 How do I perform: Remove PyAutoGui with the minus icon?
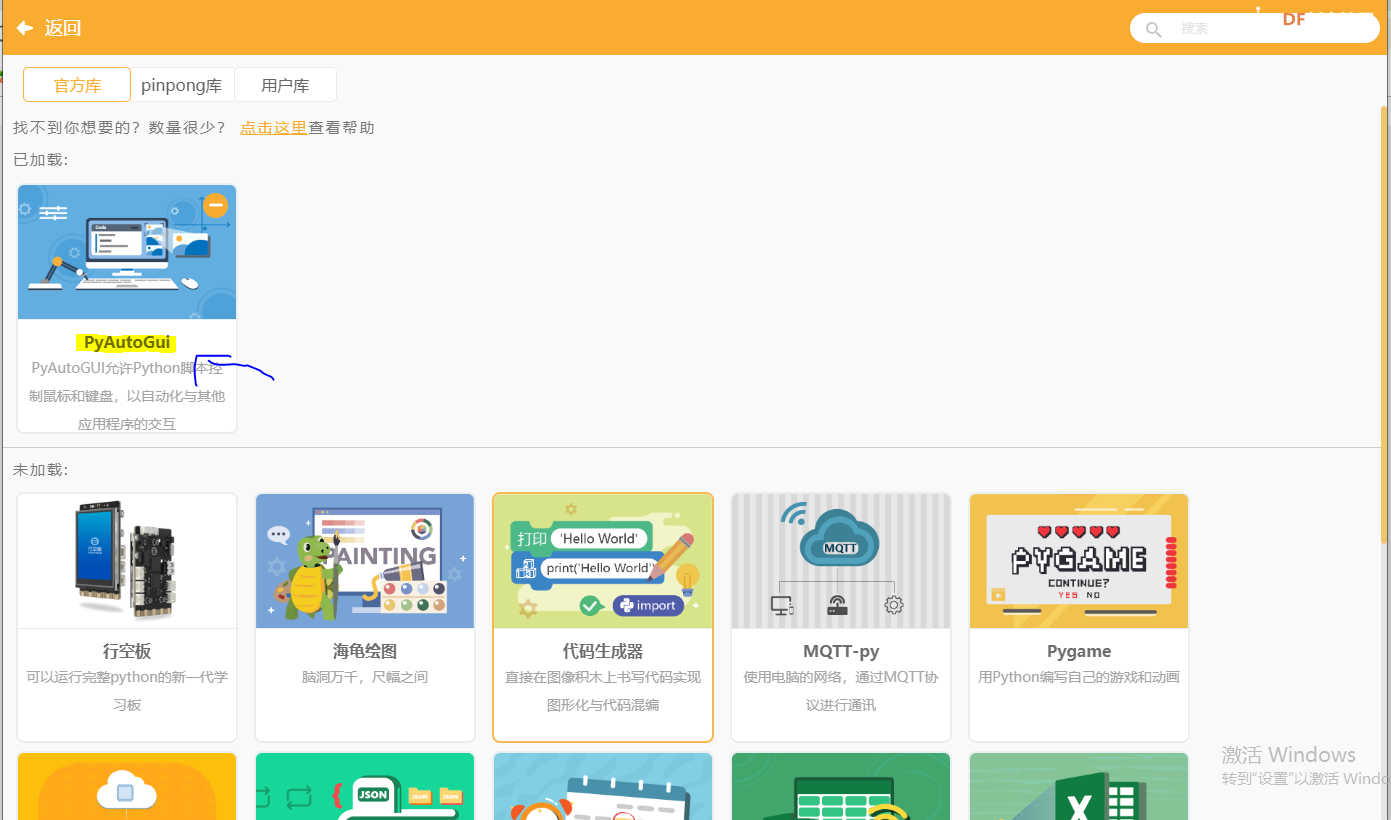[215, 205]
